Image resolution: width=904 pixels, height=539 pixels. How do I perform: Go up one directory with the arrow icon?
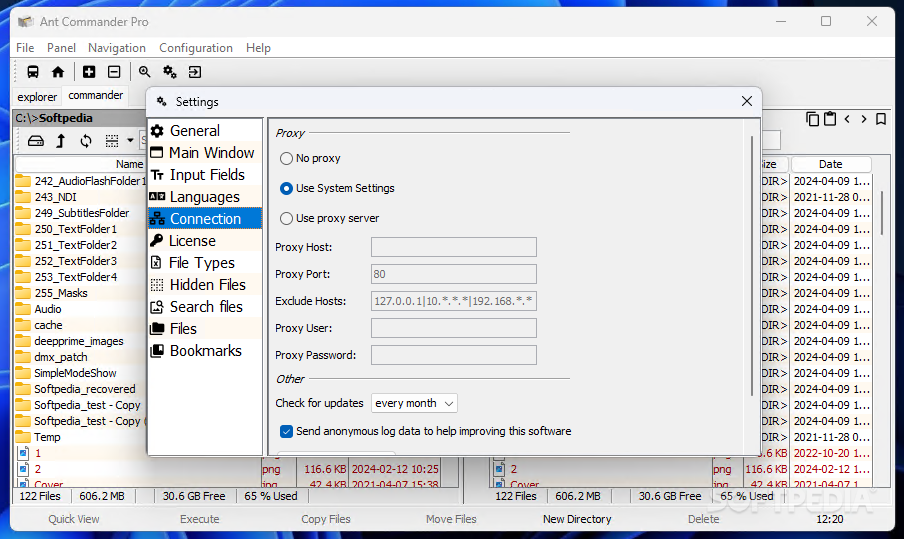click(61, 141)
